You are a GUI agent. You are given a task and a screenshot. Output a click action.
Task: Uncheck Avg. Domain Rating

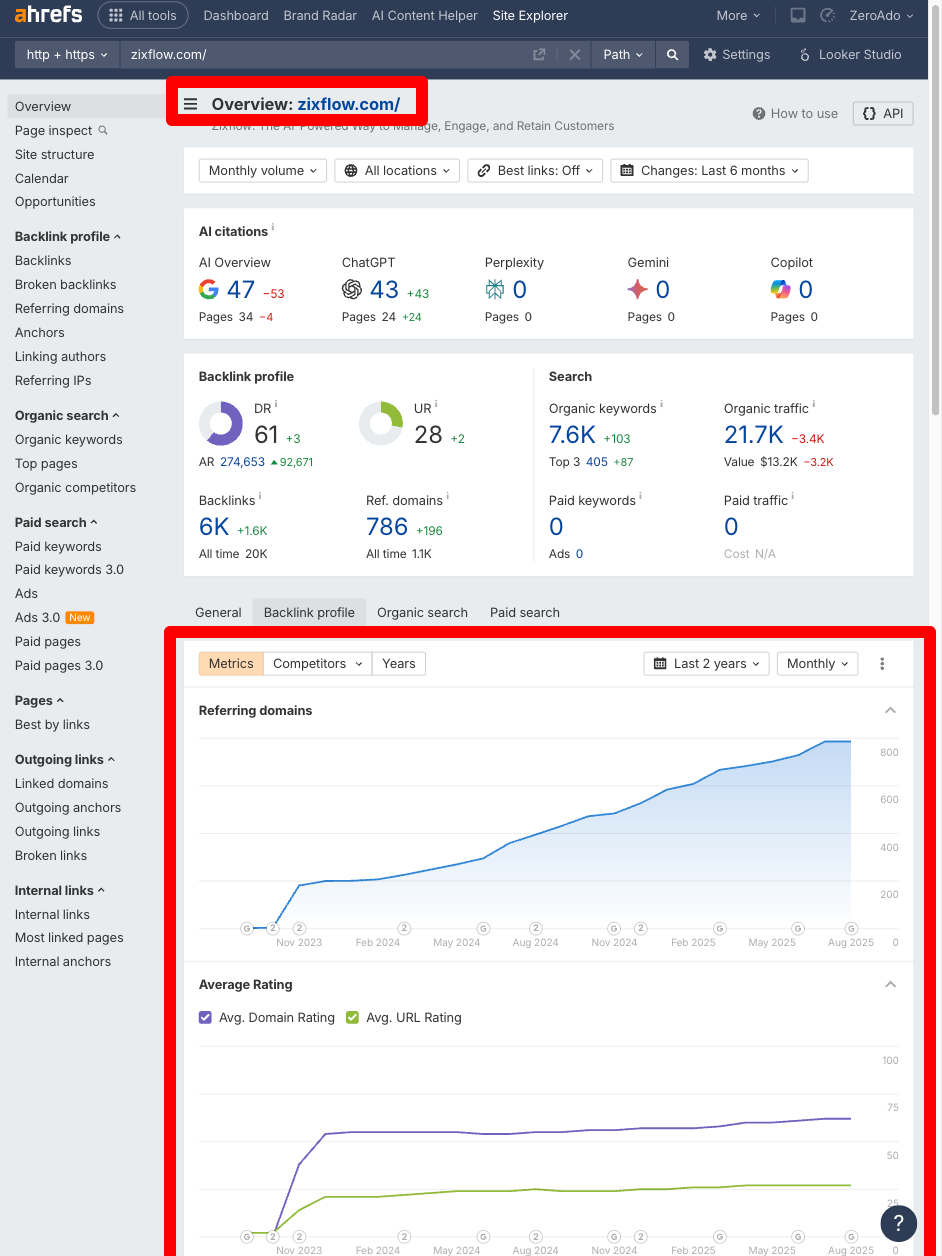click(205, 1016)
